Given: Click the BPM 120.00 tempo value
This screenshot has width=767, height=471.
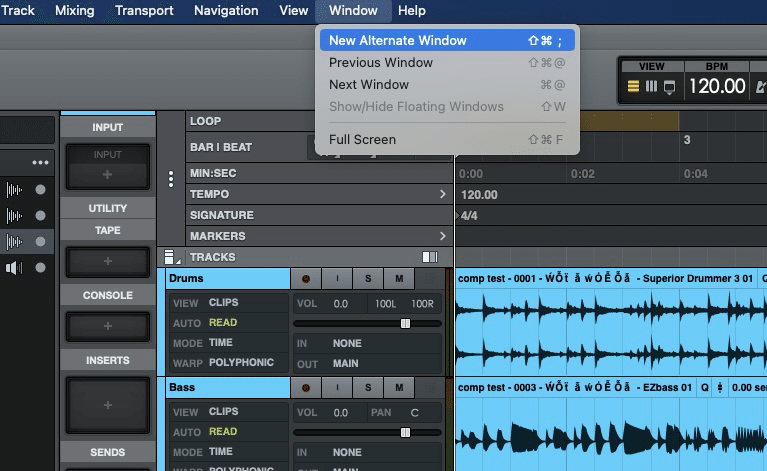Looking at the screenshot, I should pos(717,87).
